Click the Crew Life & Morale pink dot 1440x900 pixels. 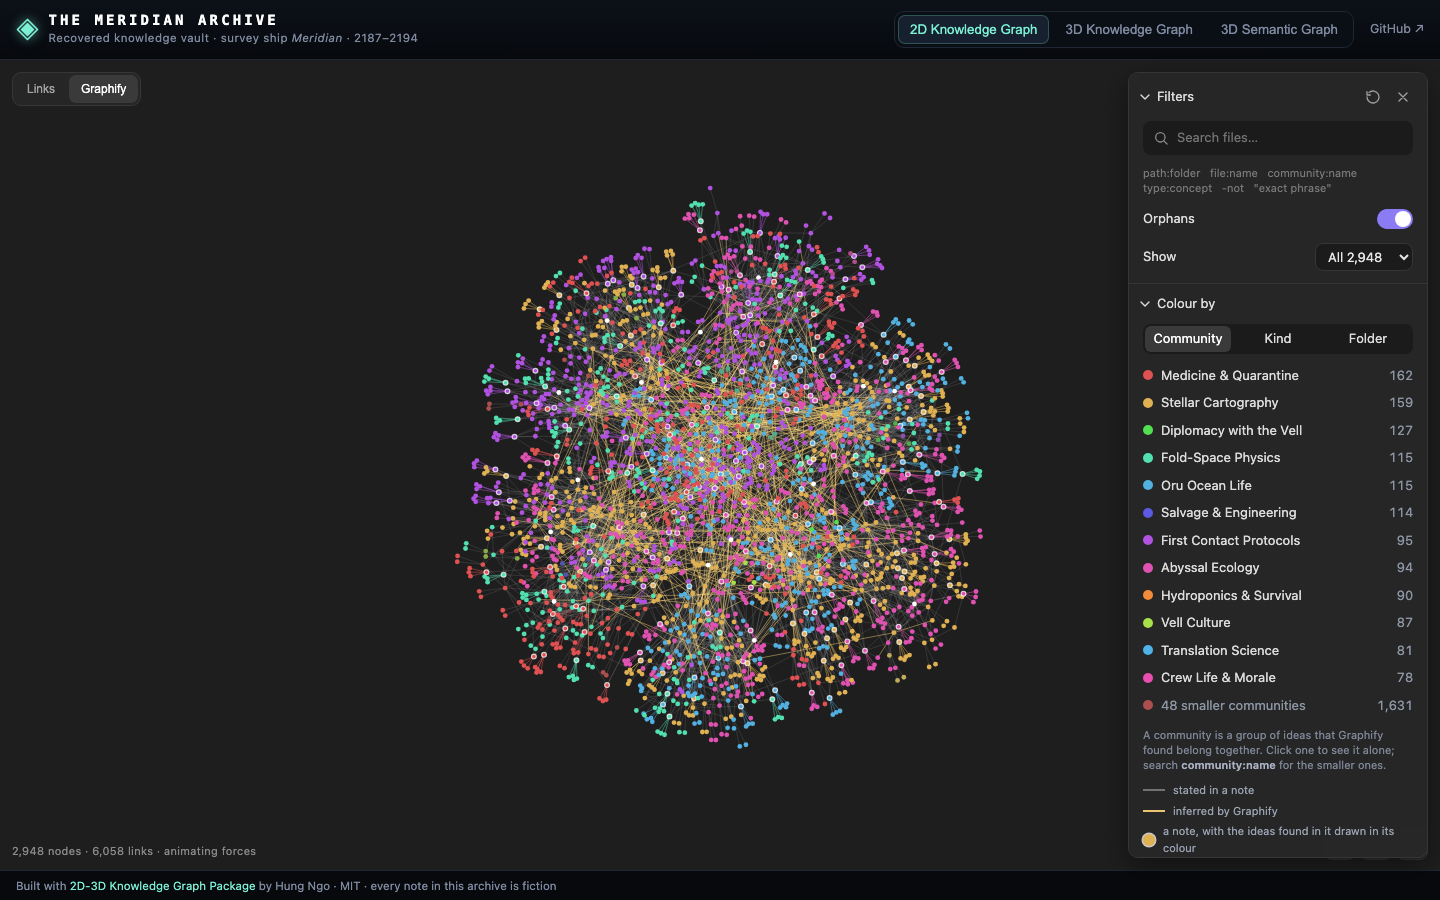[x=1148, y=678]
